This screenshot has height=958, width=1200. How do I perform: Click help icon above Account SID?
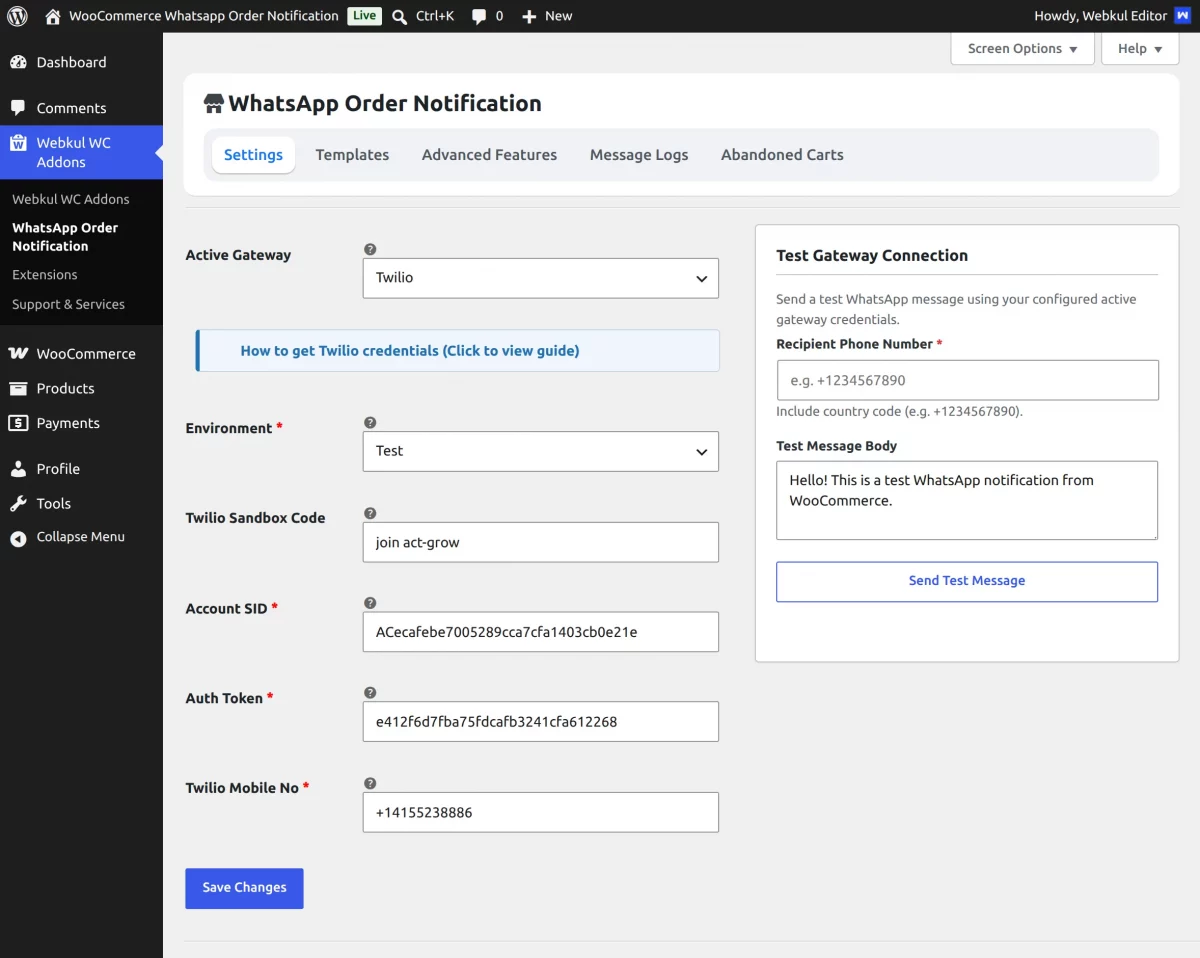[370, 603]
